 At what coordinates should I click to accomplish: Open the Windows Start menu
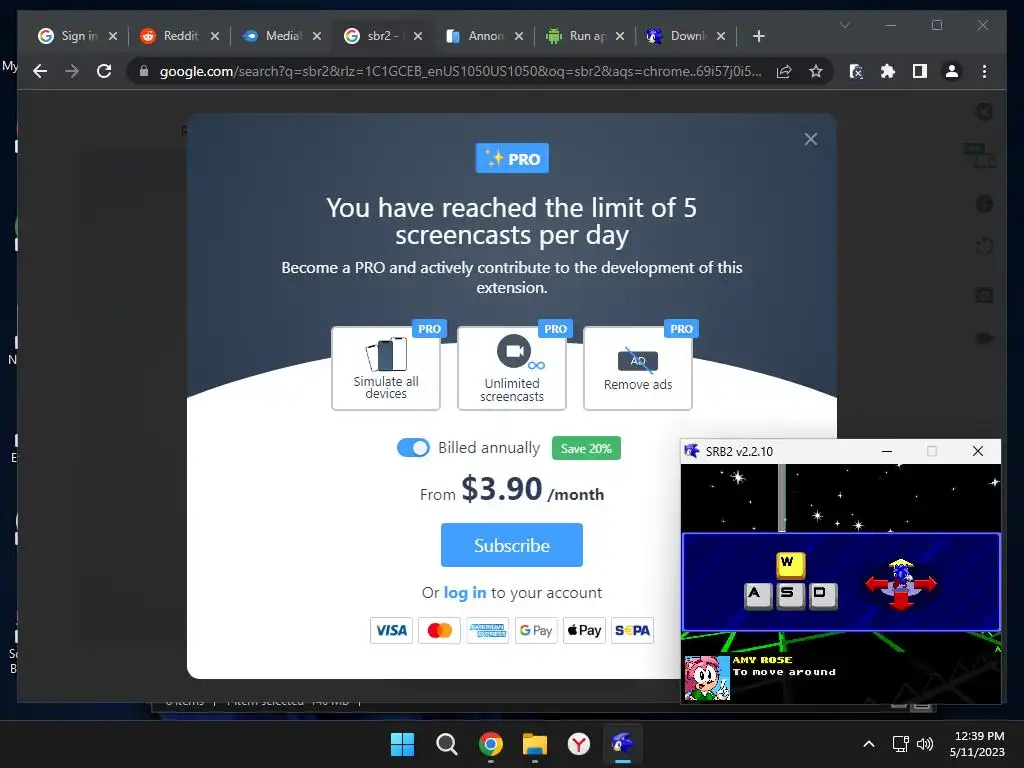tap(402, 744)
